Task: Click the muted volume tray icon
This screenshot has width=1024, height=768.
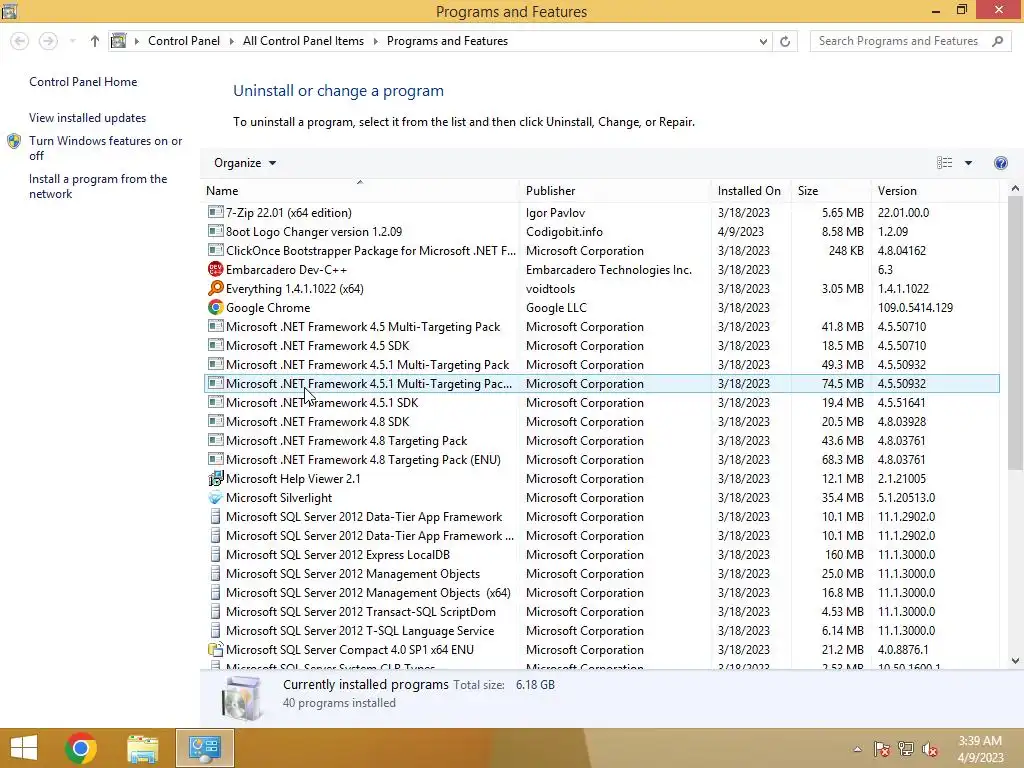Action: [x=930, y=749]
